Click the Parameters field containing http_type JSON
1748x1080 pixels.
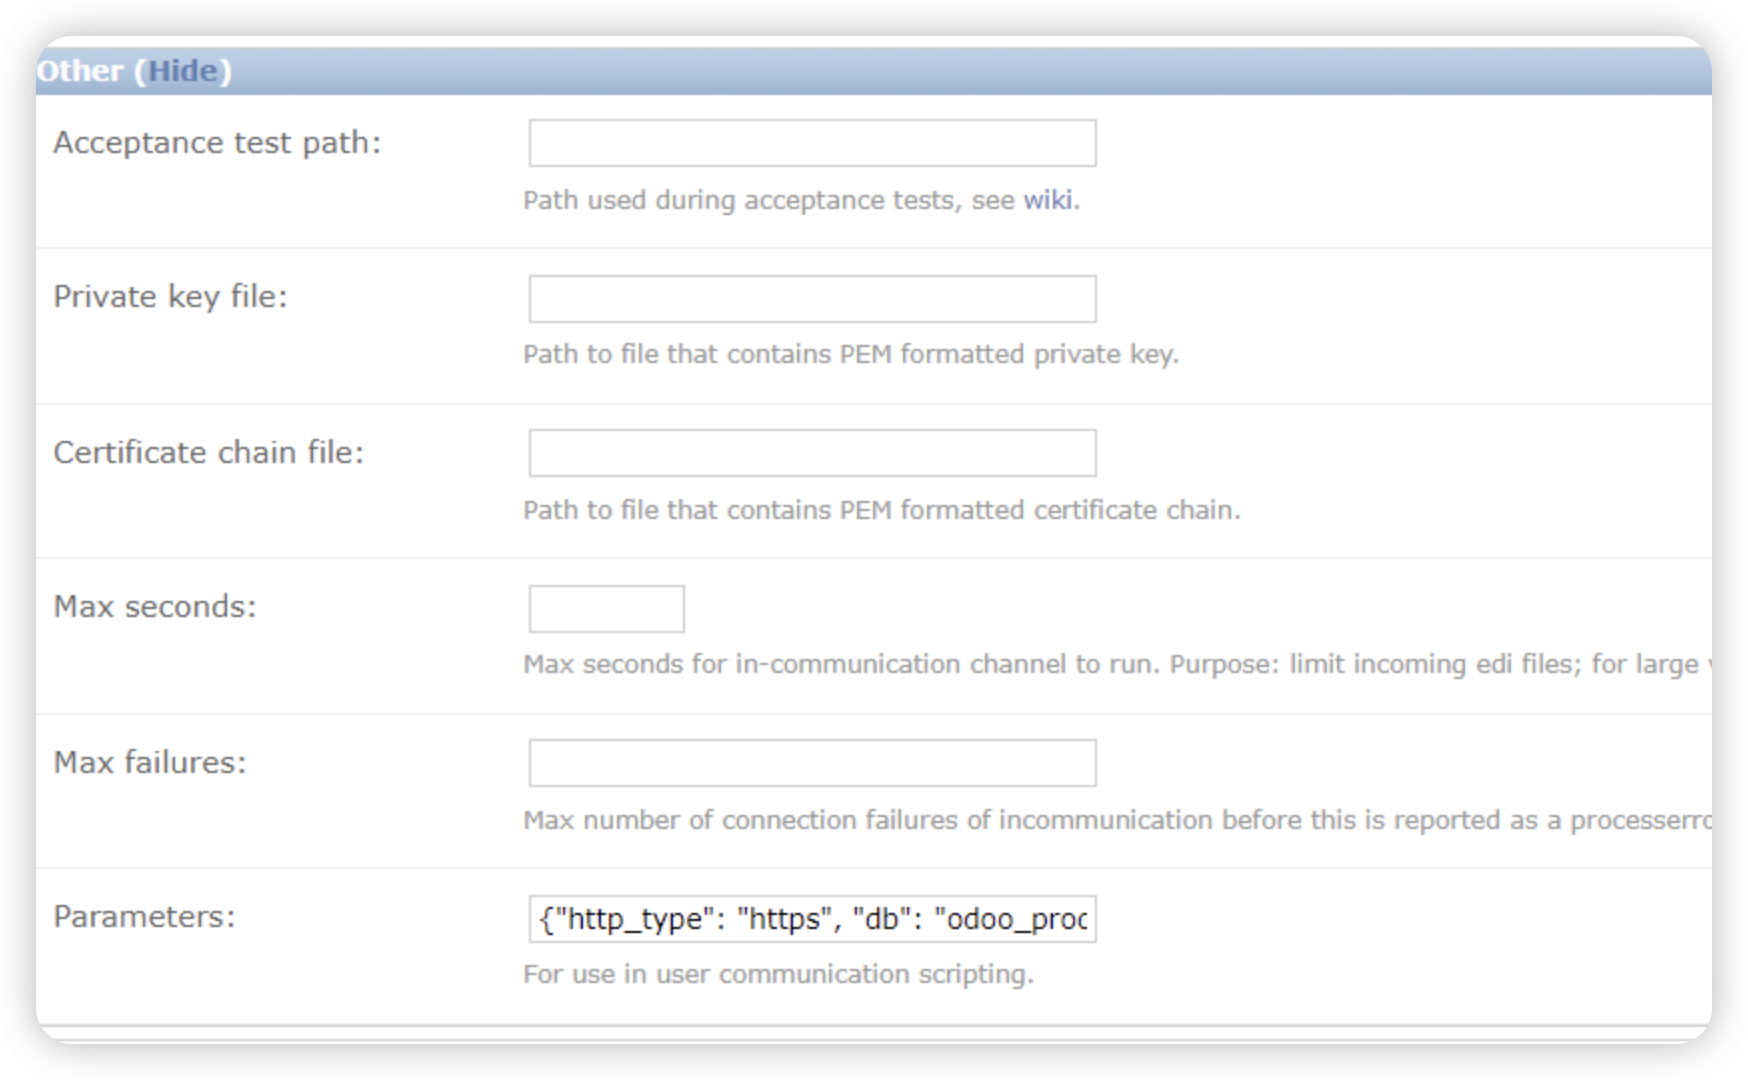811,919
